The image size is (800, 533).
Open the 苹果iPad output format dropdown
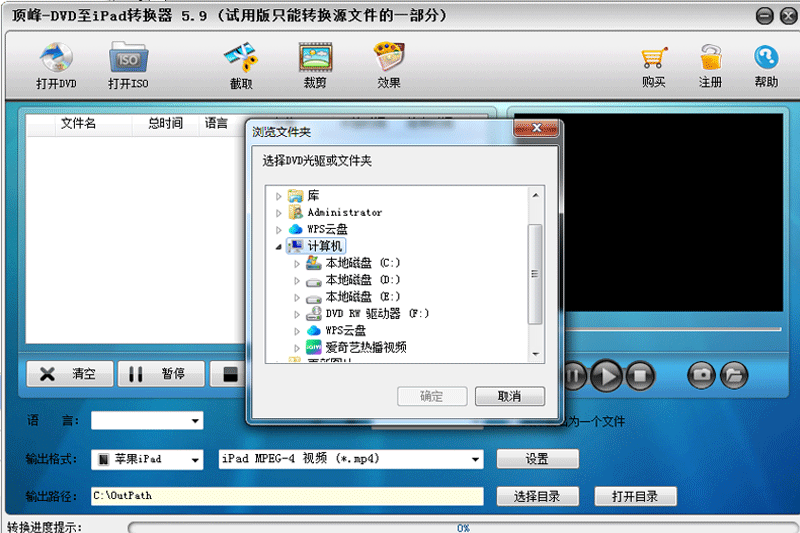(x=195, y=460)
